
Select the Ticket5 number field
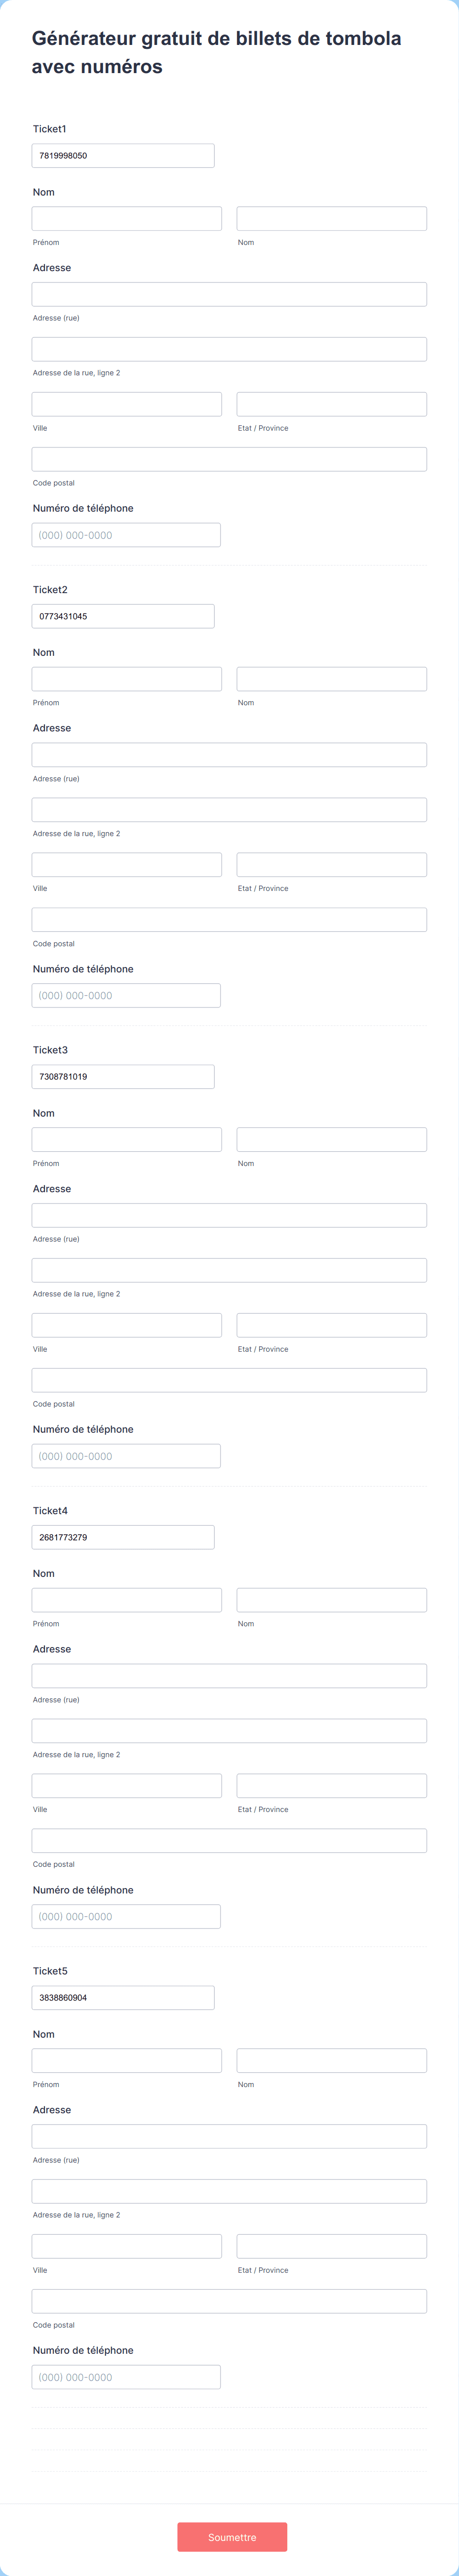point(123,1997)
